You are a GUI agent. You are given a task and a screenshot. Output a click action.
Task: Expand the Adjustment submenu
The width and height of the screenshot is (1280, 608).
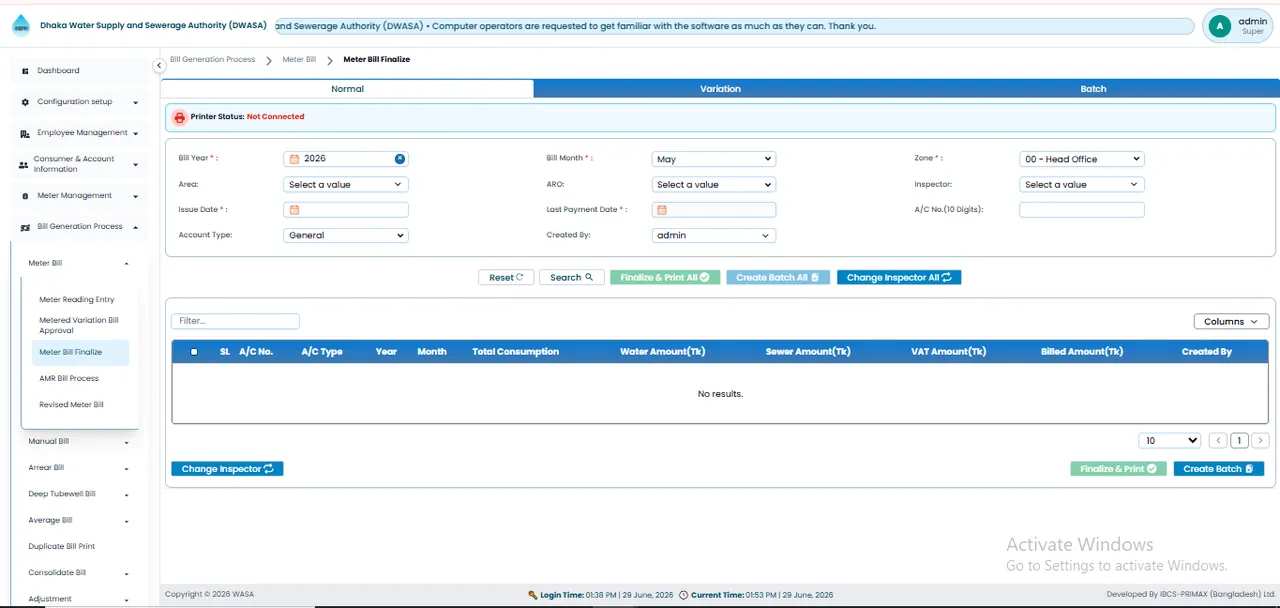126,600
